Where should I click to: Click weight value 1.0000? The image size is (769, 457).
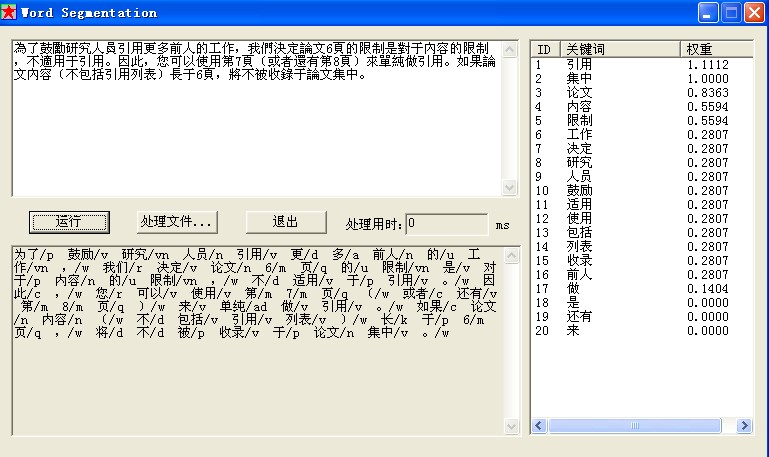(708, 78)
